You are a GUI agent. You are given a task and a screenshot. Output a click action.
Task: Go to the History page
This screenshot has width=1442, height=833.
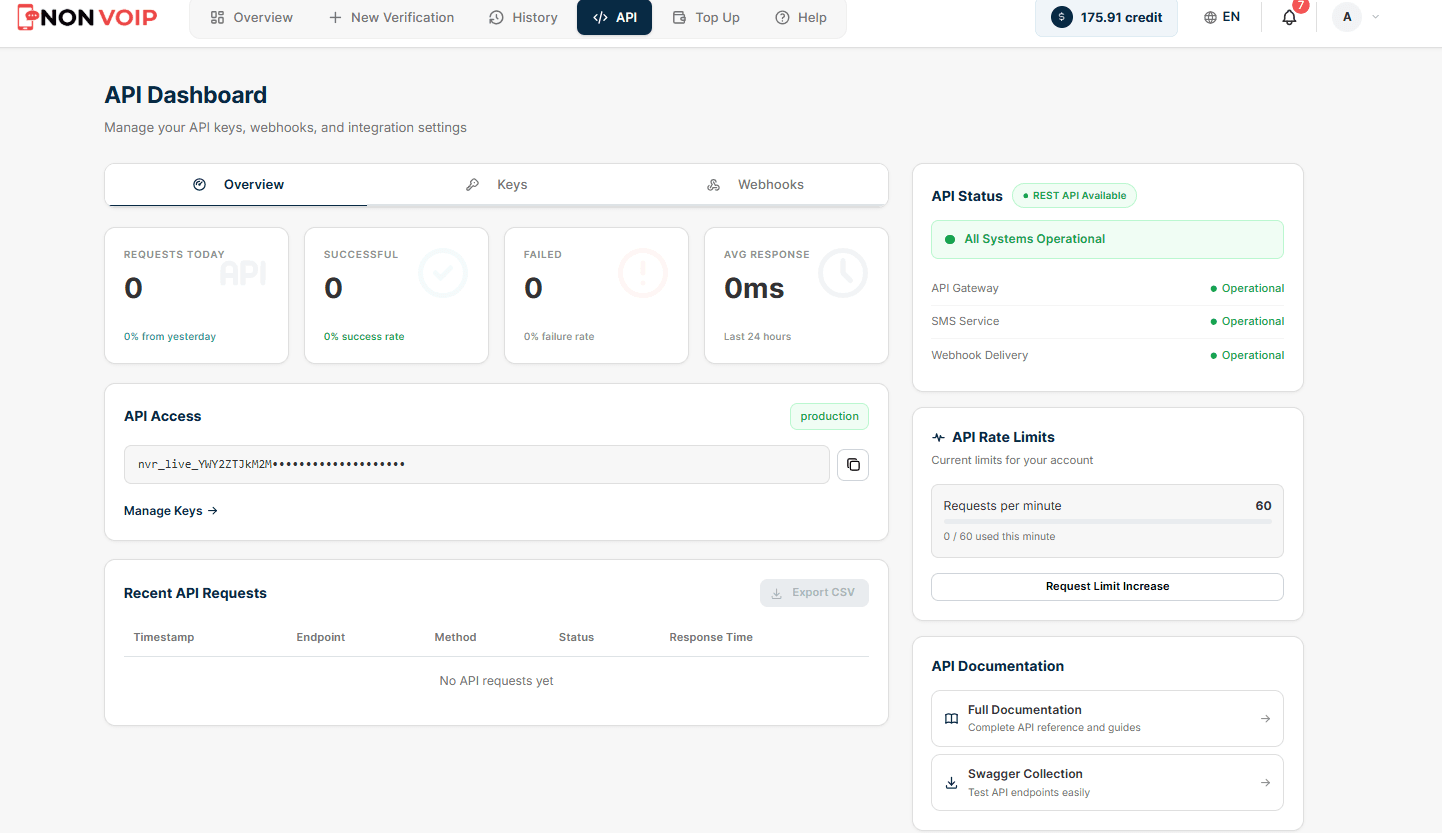click(x=523, y=17)
